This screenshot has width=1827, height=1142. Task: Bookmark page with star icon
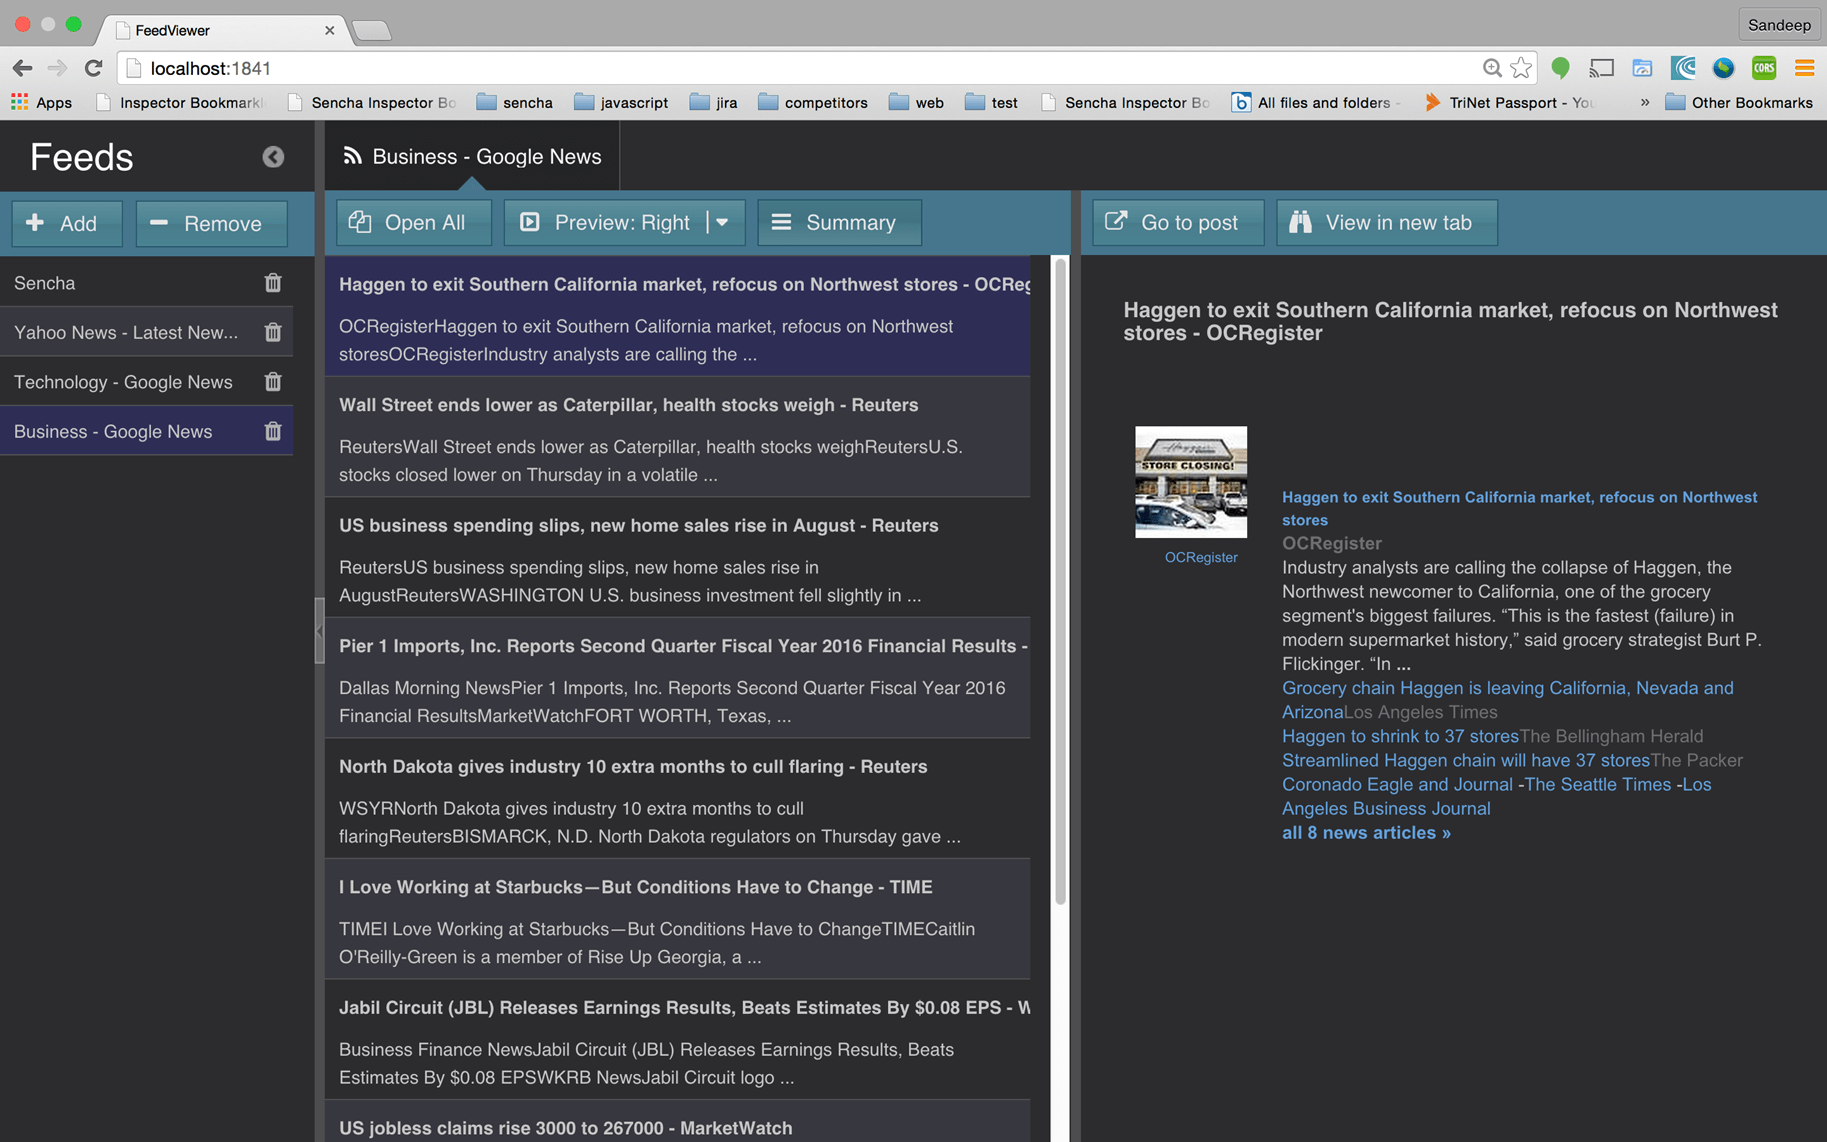click(x=1521, y=68)
